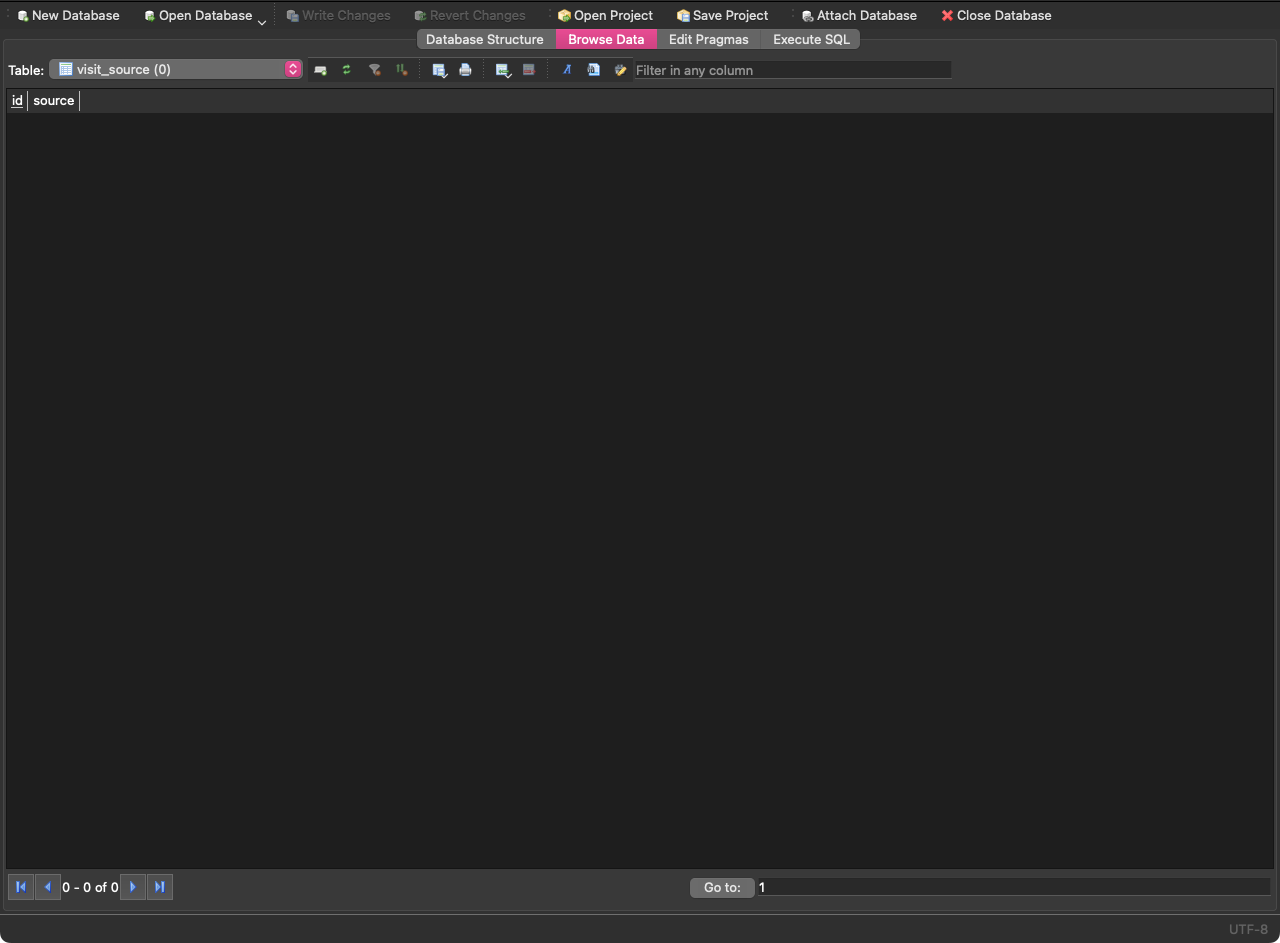Clear all filters using the filter icon

(375, 70)
